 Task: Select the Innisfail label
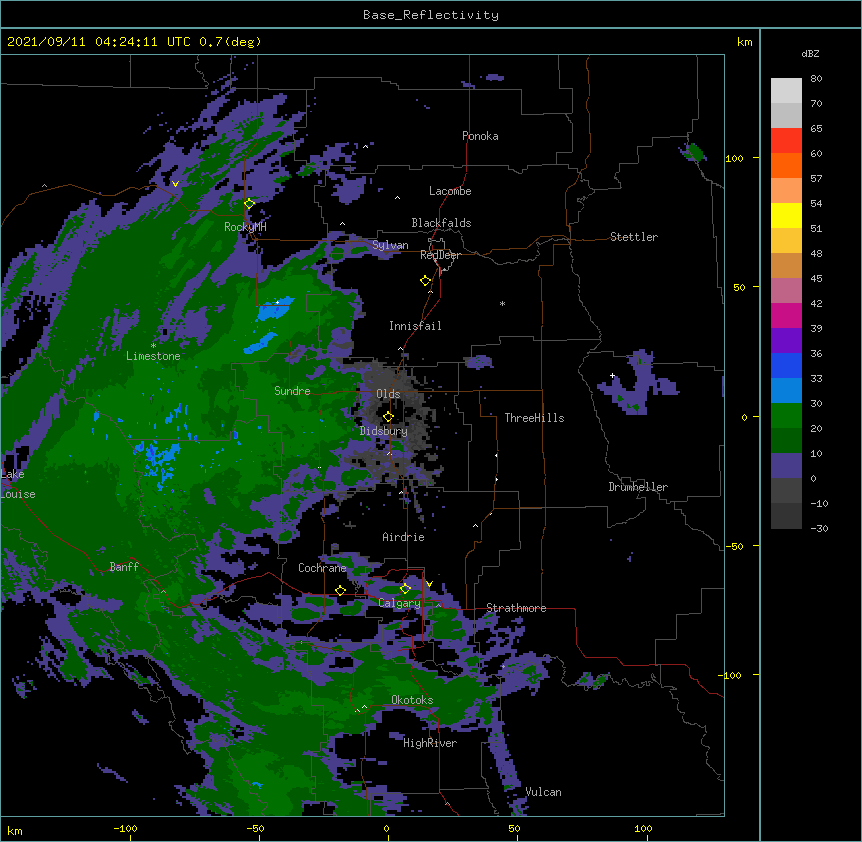point(415,326)
